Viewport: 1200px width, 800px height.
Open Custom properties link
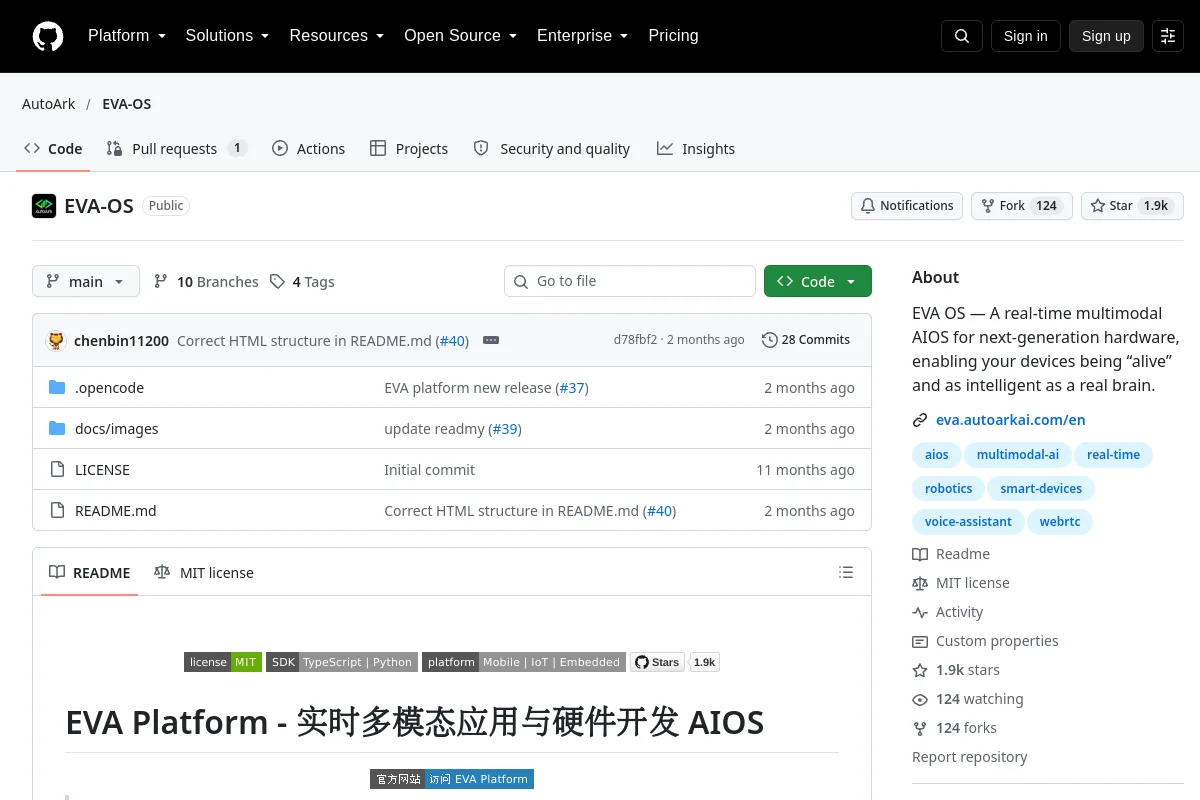pyautogui.click(x=985, y=641)
